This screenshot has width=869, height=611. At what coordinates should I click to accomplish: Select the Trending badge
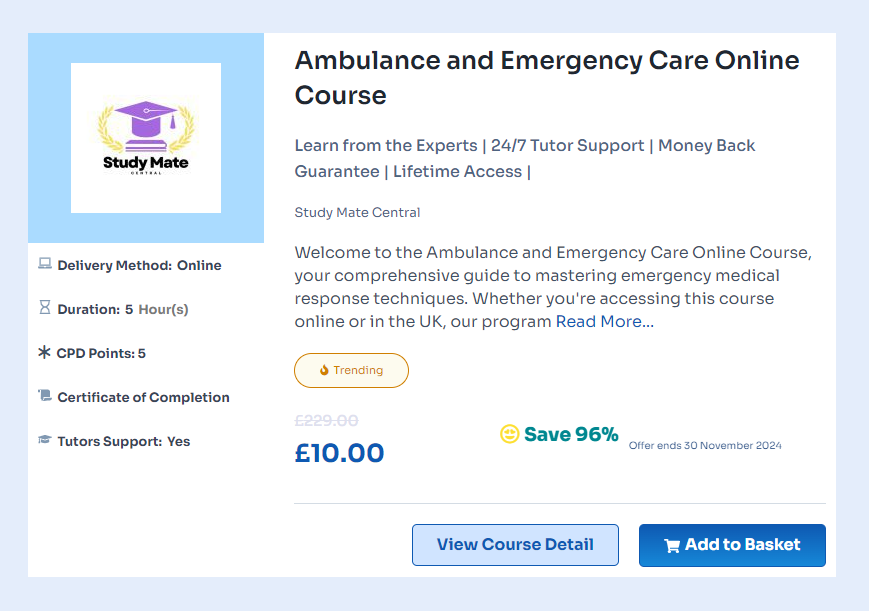pyautogui.click(x=351, y=370)
